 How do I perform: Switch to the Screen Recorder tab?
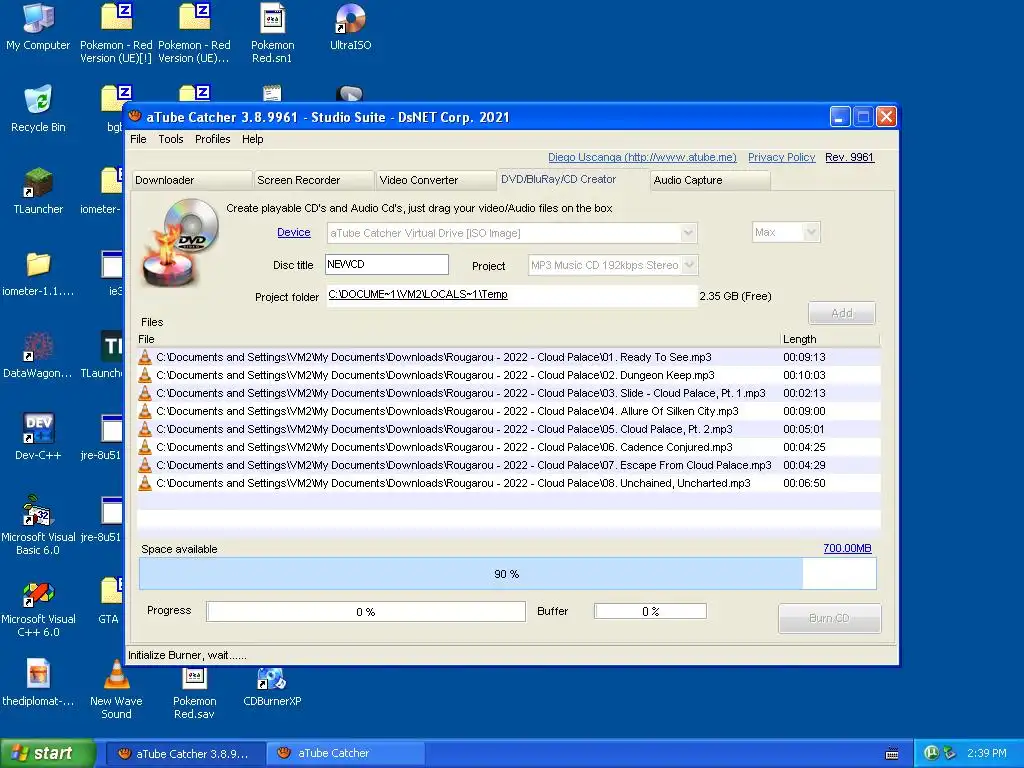click(314, 180)
